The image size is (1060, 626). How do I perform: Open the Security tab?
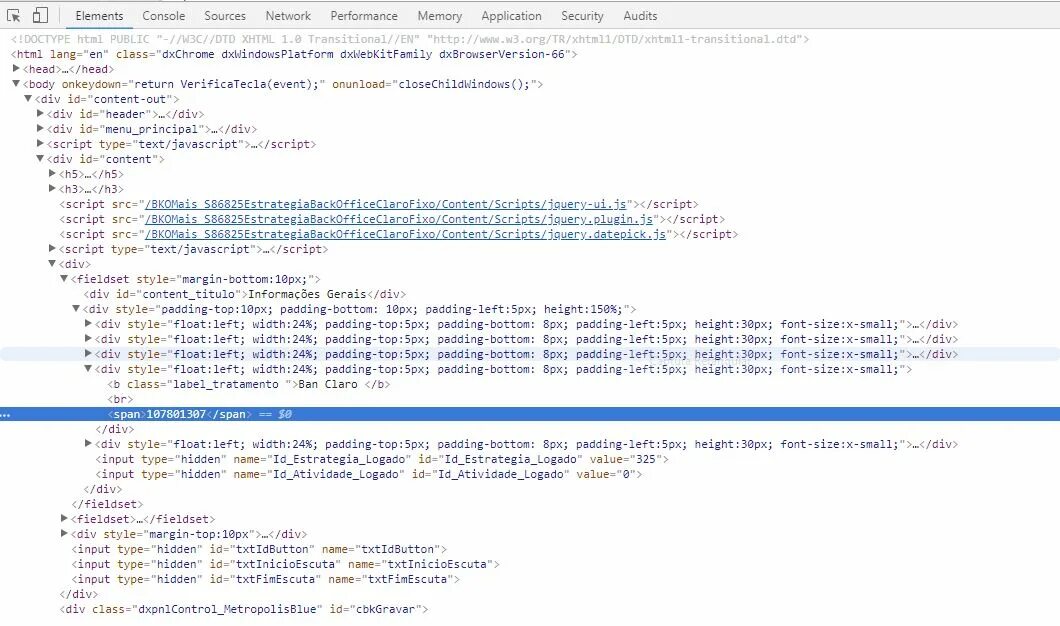point(582,16)
